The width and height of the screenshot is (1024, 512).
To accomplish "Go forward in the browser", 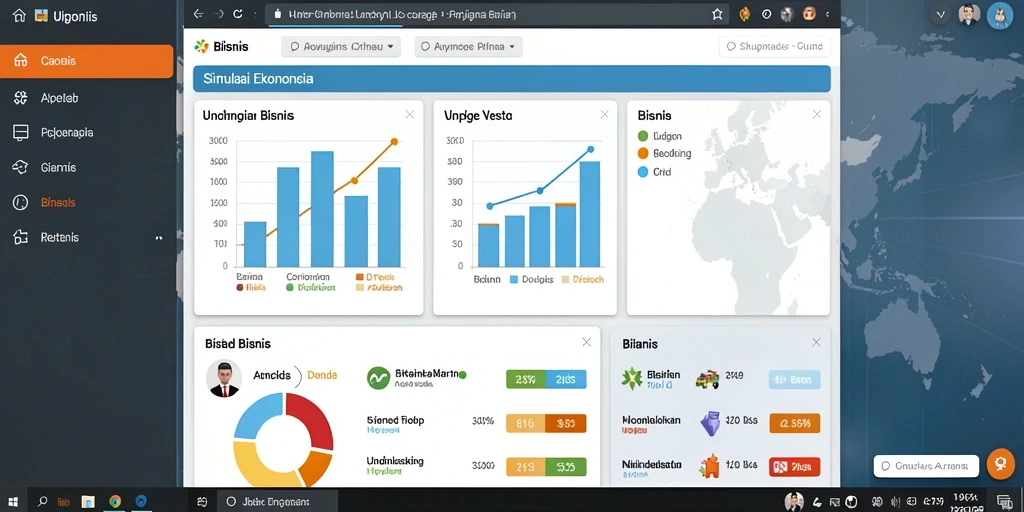I will (x=219, y=14).
